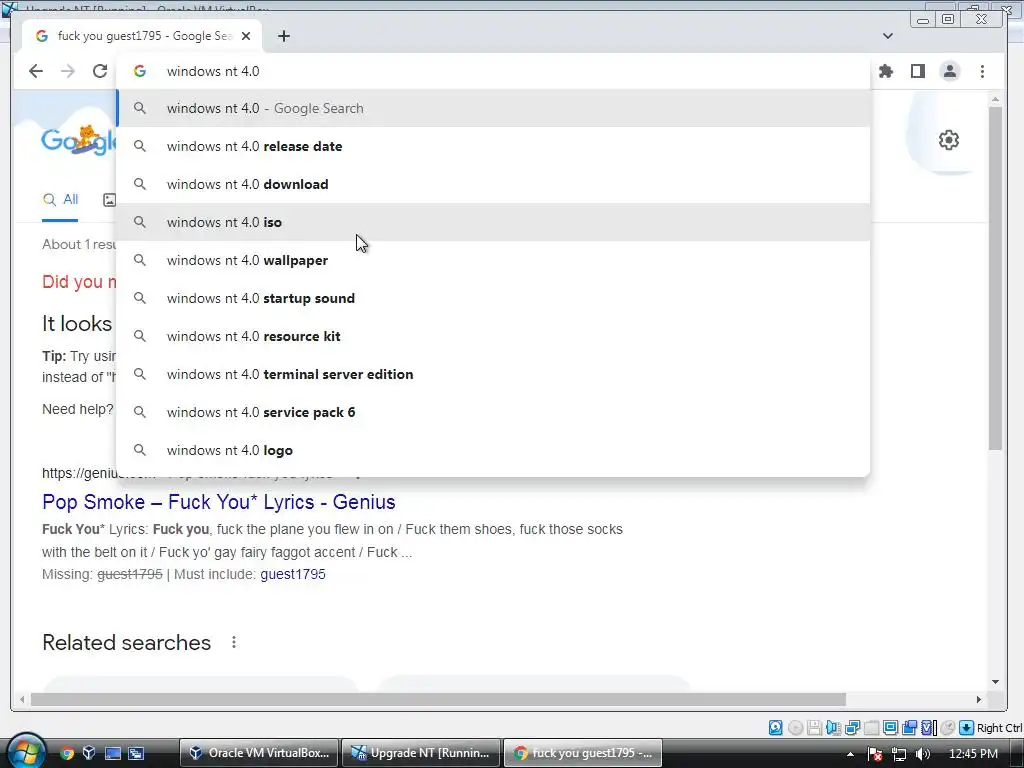The height and width of the screenshot is (768, 1024).
Task: Click the horizontal scrollbar right arrow
Action: tap(978, 699)
